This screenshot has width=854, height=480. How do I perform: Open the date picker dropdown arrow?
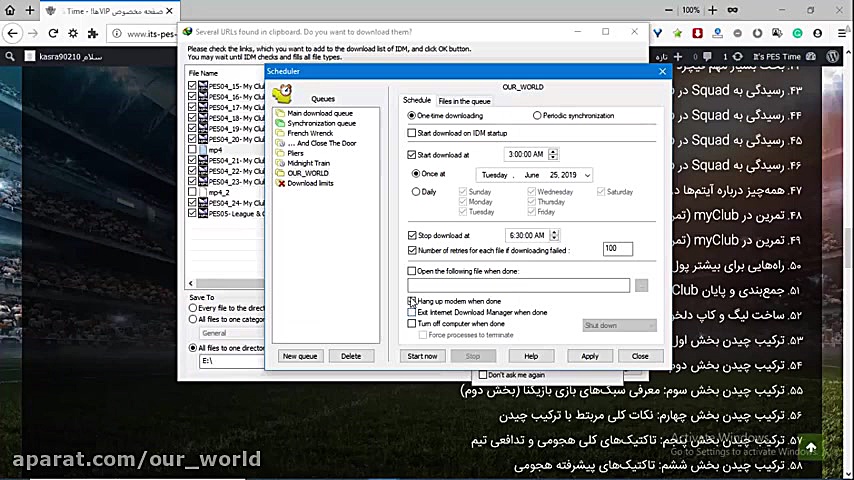pos(587,175)
